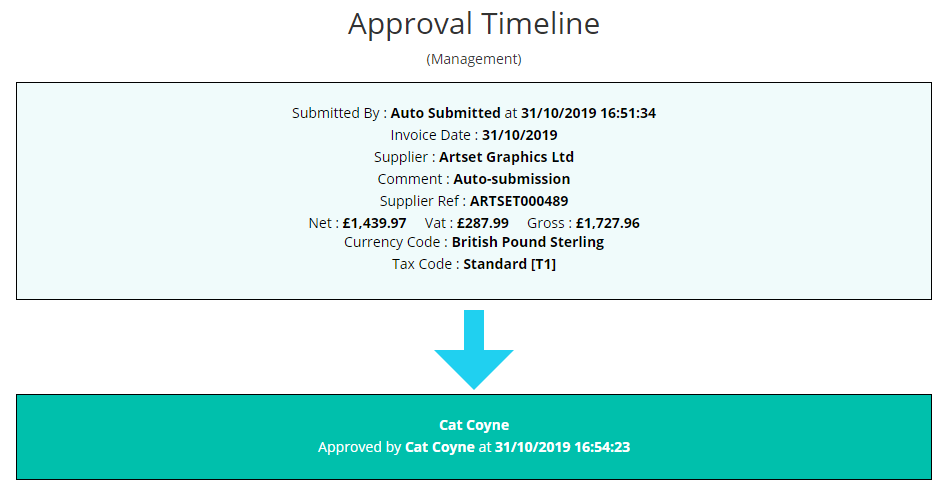Click the light blue submission details panel

(x=474, y=191)
